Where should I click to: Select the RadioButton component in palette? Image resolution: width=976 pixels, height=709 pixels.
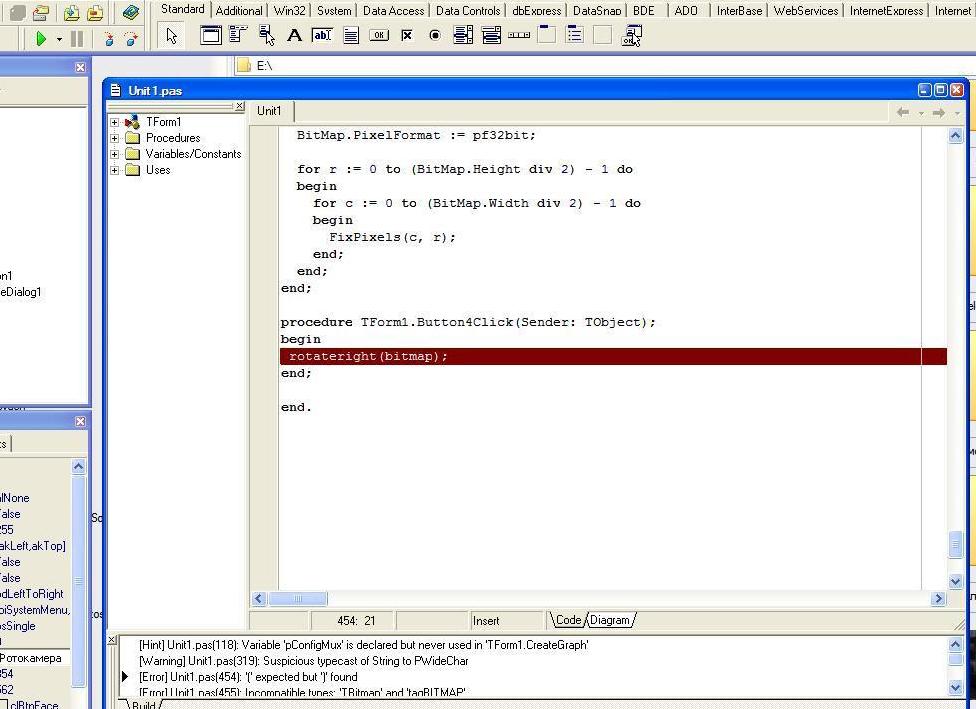(435, 36)
